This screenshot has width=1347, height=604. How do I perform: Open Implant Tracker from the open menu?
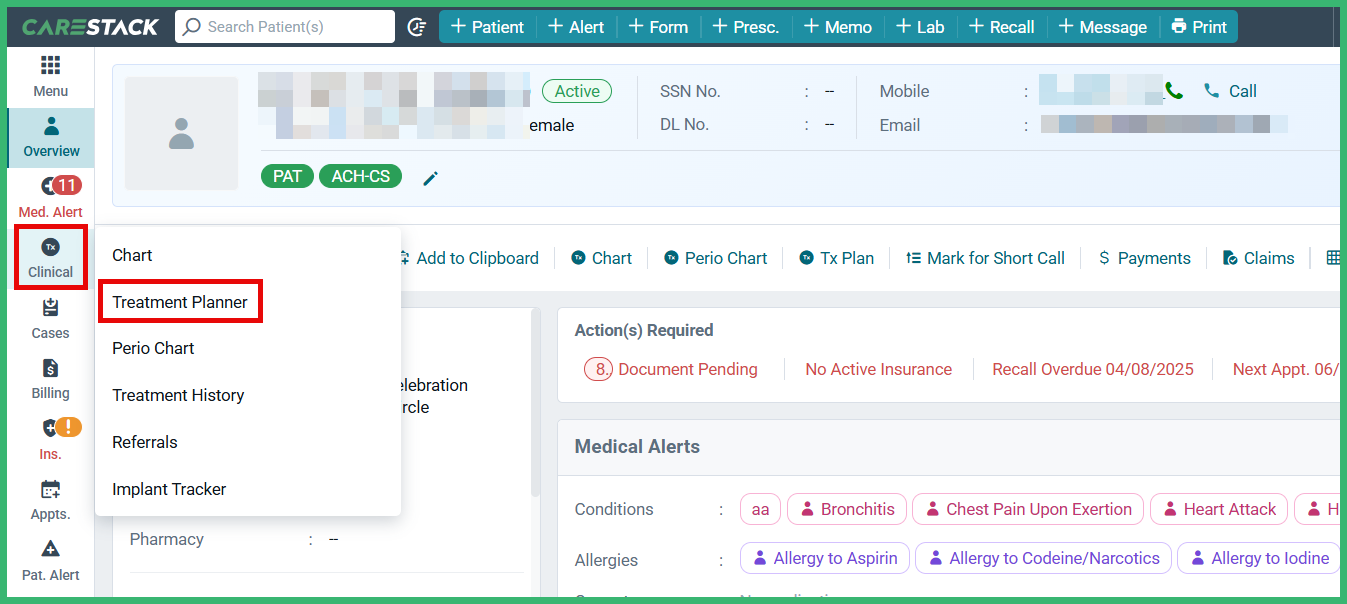pyautogui.click(x=169, y=489)
